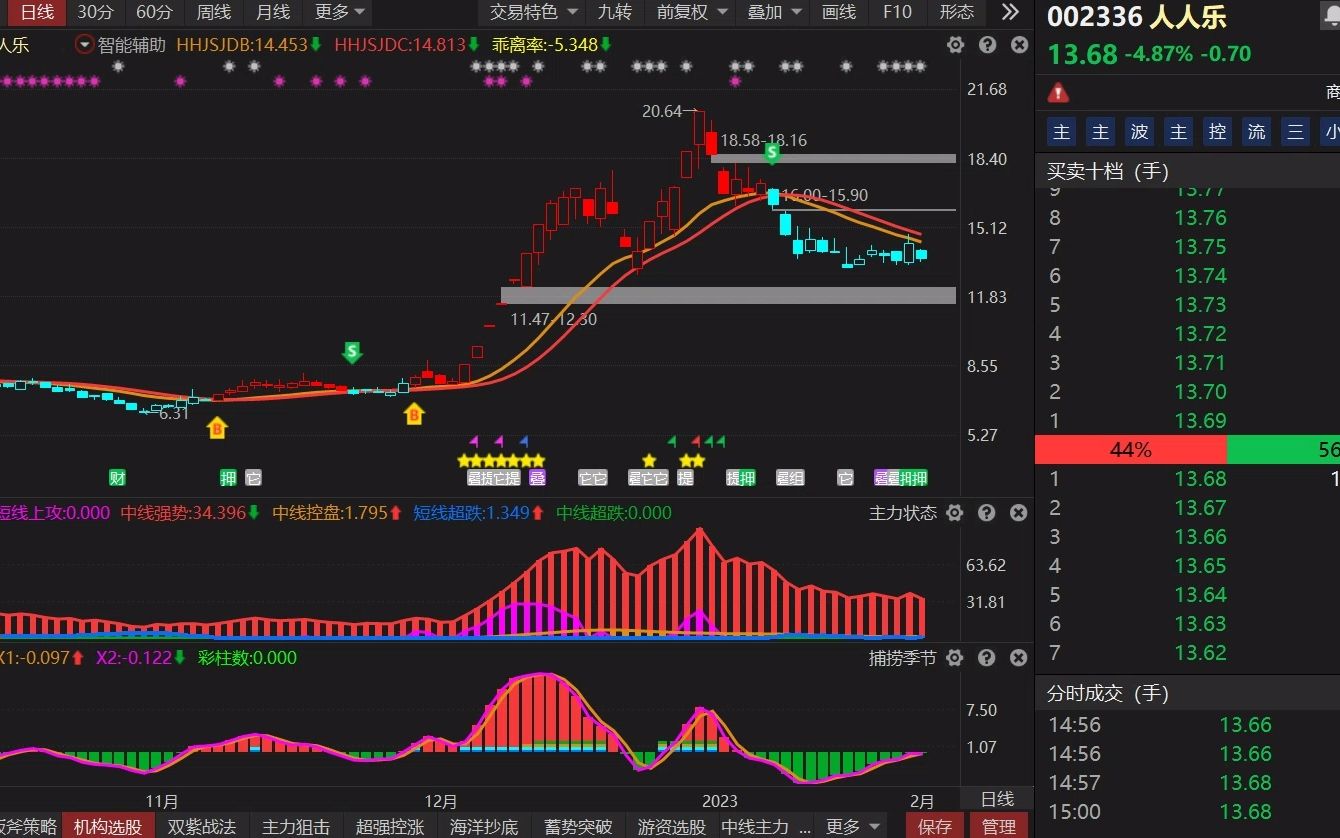This screenshot has height=838, width=1340.
Task: Click the yellow B buy marker in early December
Action: click(x=414, y=413)
